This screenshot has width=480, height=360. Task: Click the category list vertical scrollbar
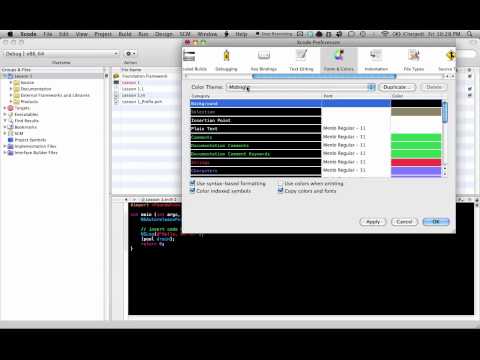click(444, 112)
